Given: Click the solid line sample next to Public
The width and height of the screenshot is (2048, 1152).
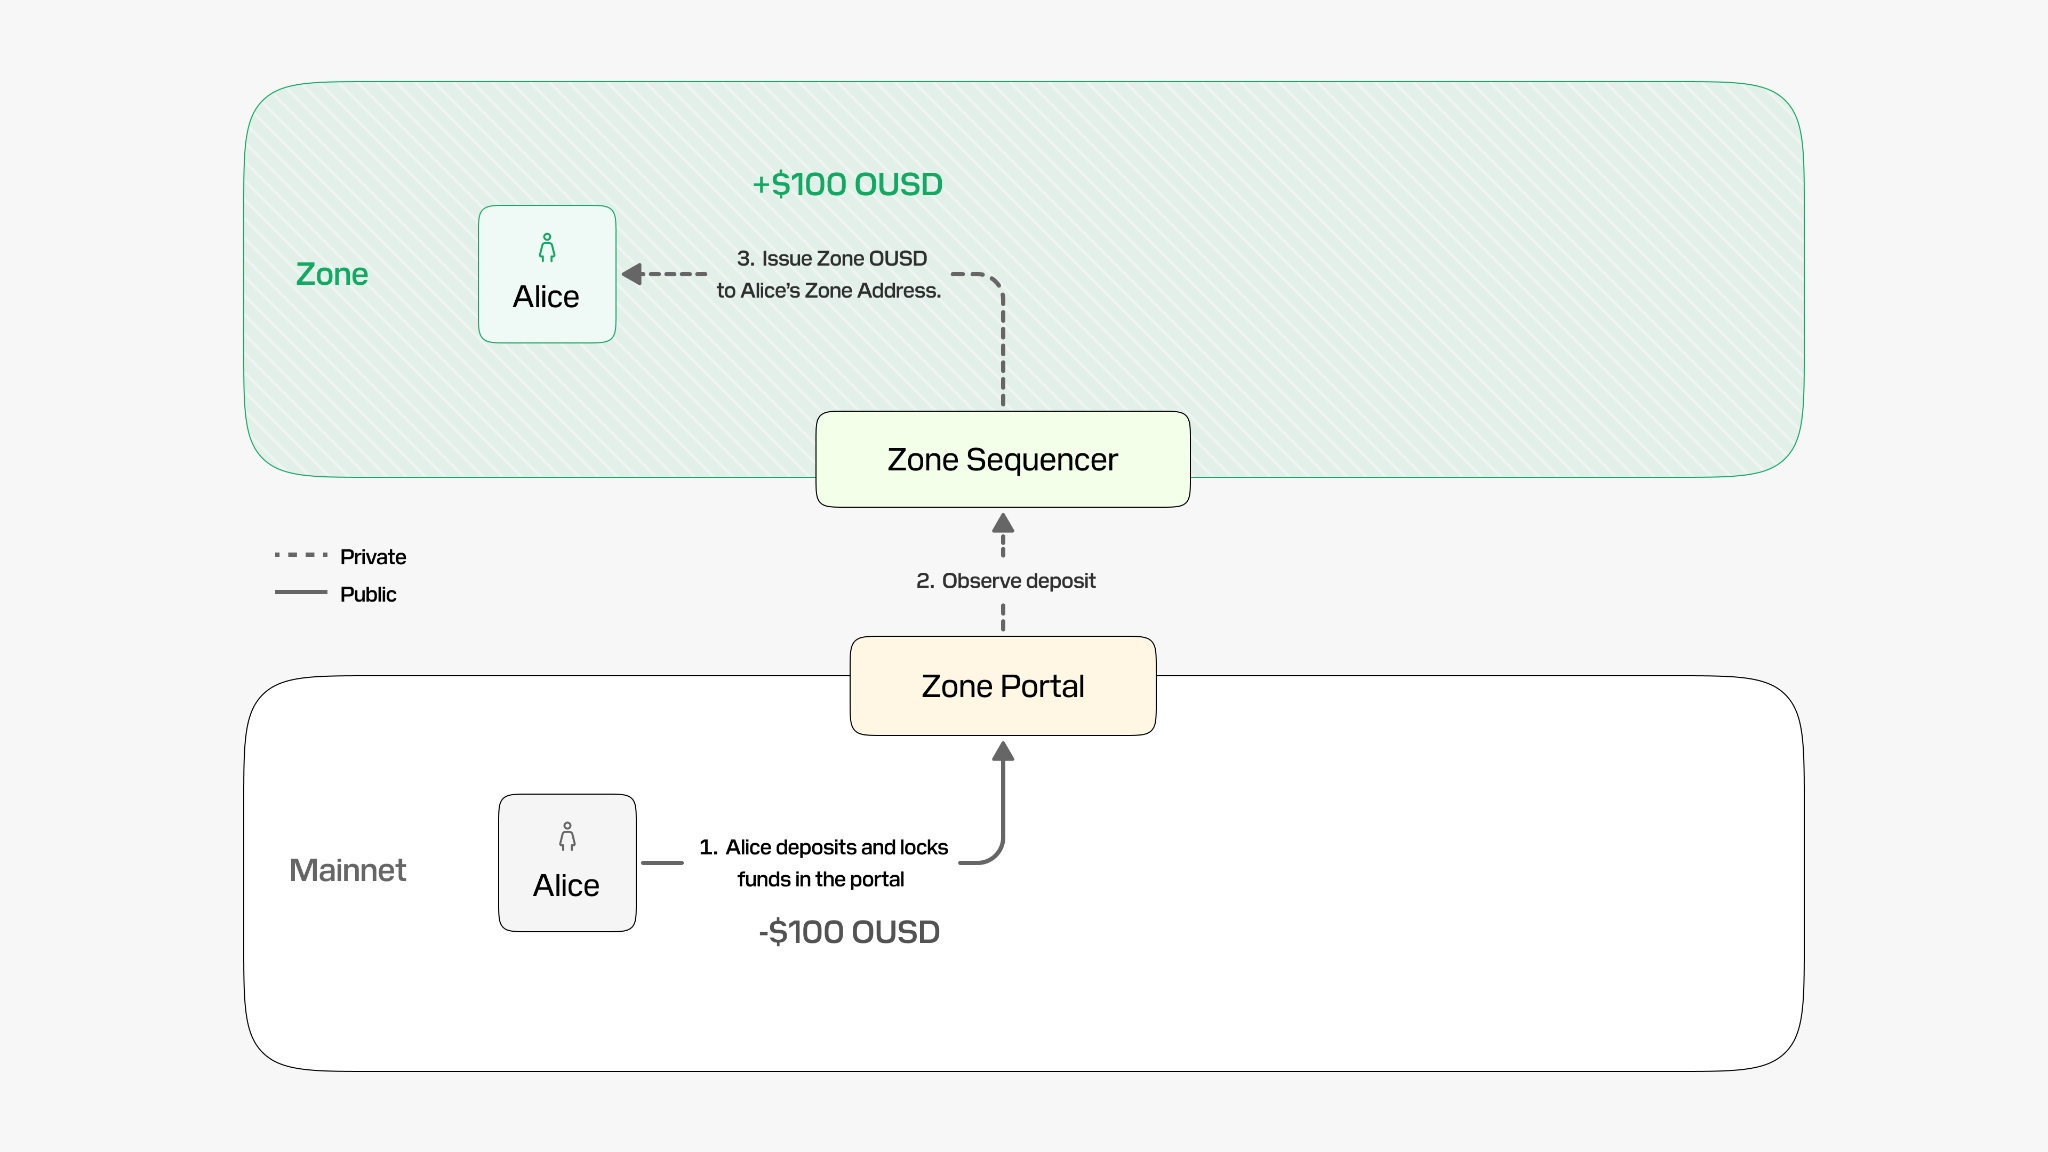Looking at the screenshot, I should pyautogui.click(x=301, y=592).
